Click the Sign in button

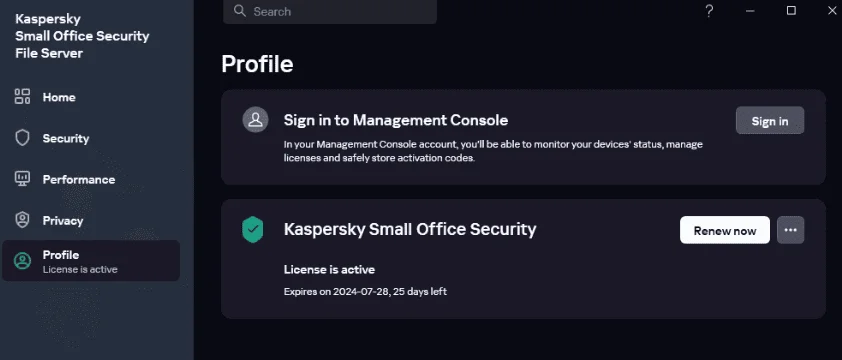[770, 120]
